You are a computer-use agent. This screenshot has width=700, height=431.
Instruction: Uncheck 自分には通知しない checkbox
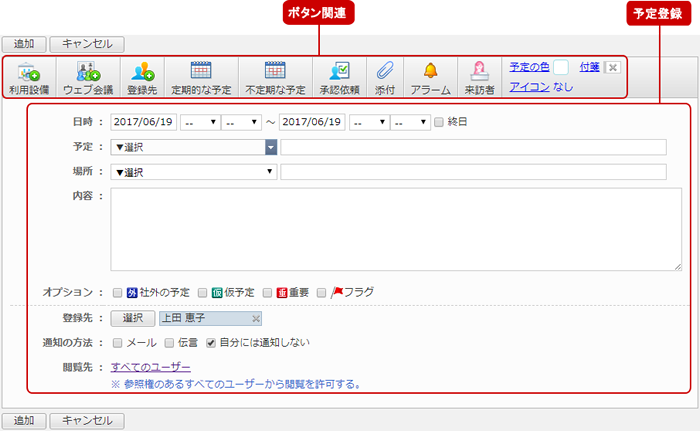pos(211,343)
